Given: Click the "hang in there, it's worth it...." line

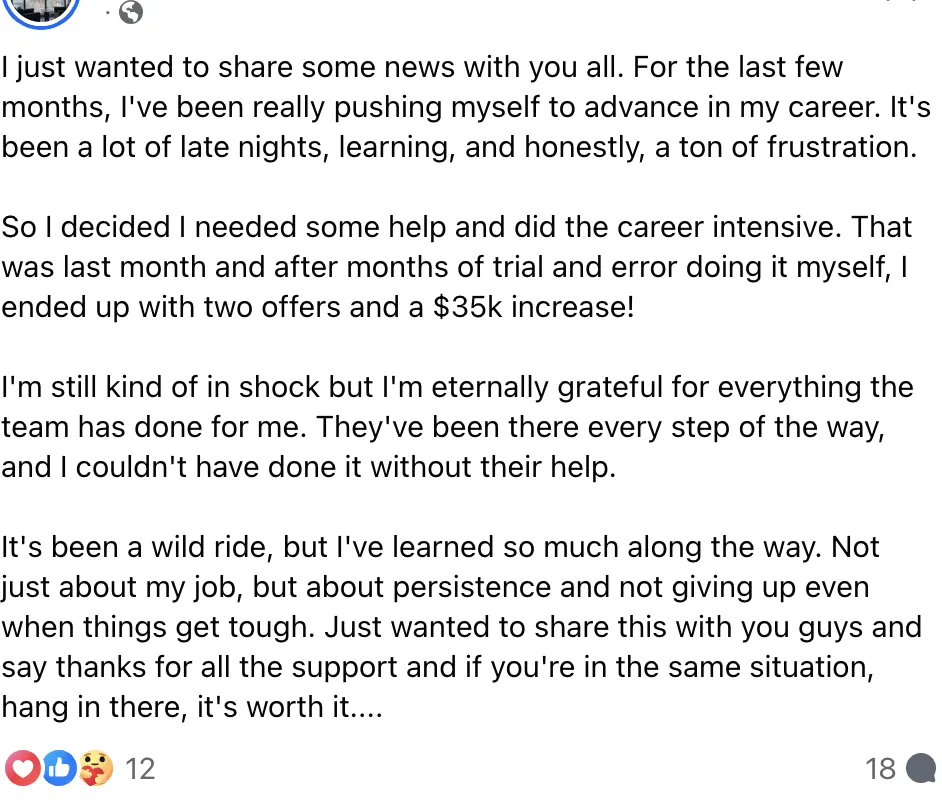Looking at the screenshot, I should point(192,707).
